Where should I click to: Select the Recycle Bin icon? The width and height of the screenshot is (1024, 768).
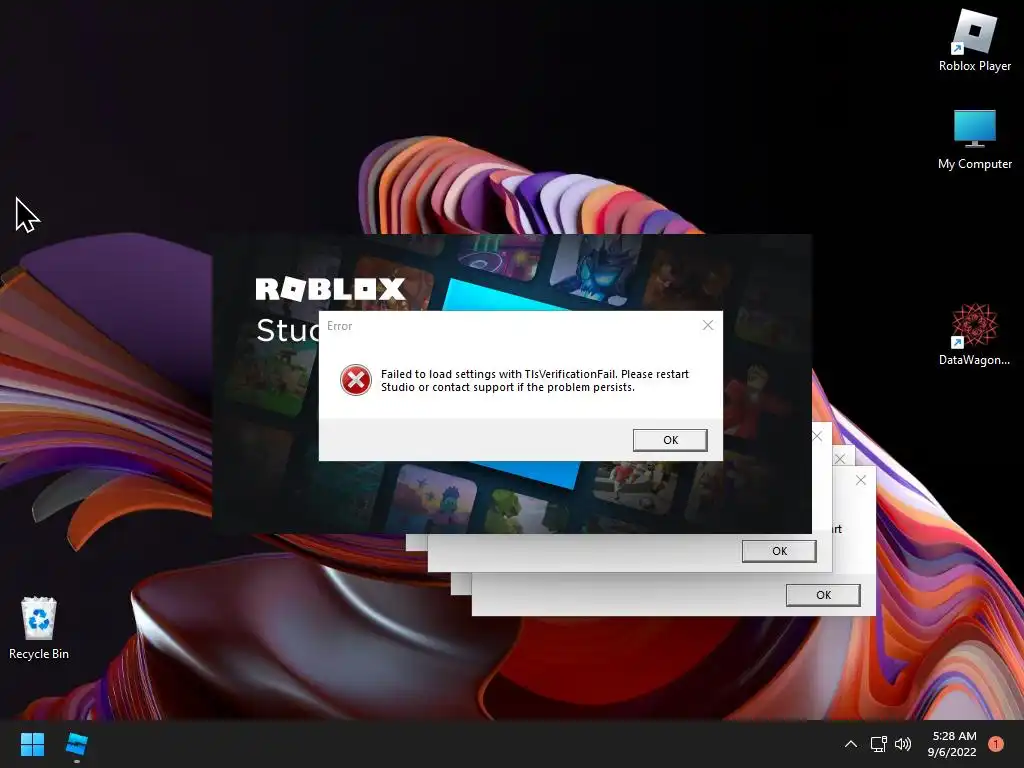(39, 628)
